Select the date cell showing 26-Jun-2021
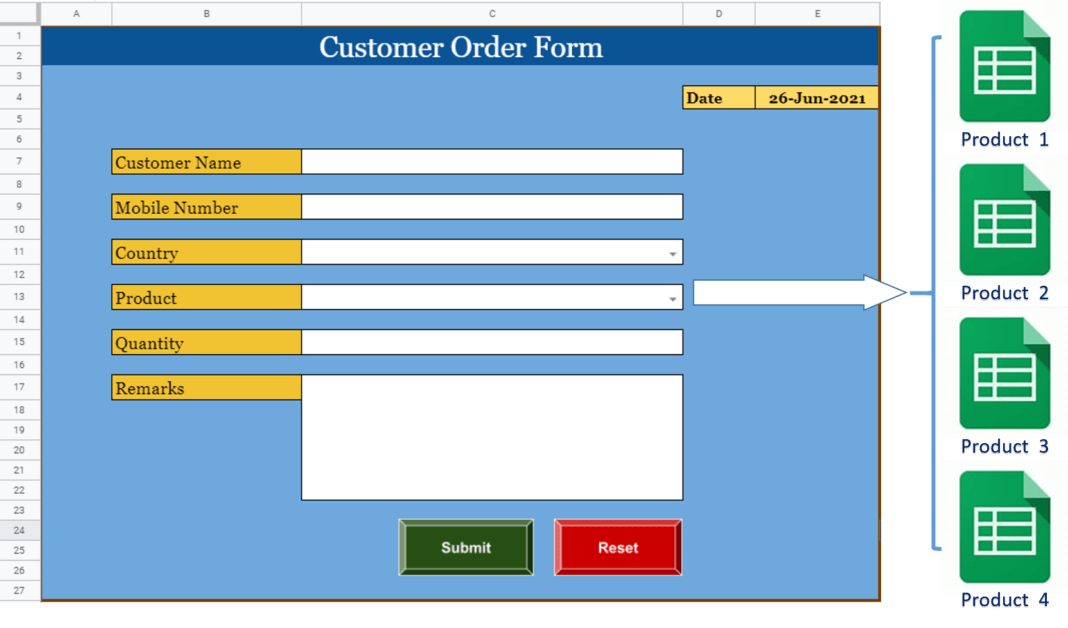 [x=817, y=97]
